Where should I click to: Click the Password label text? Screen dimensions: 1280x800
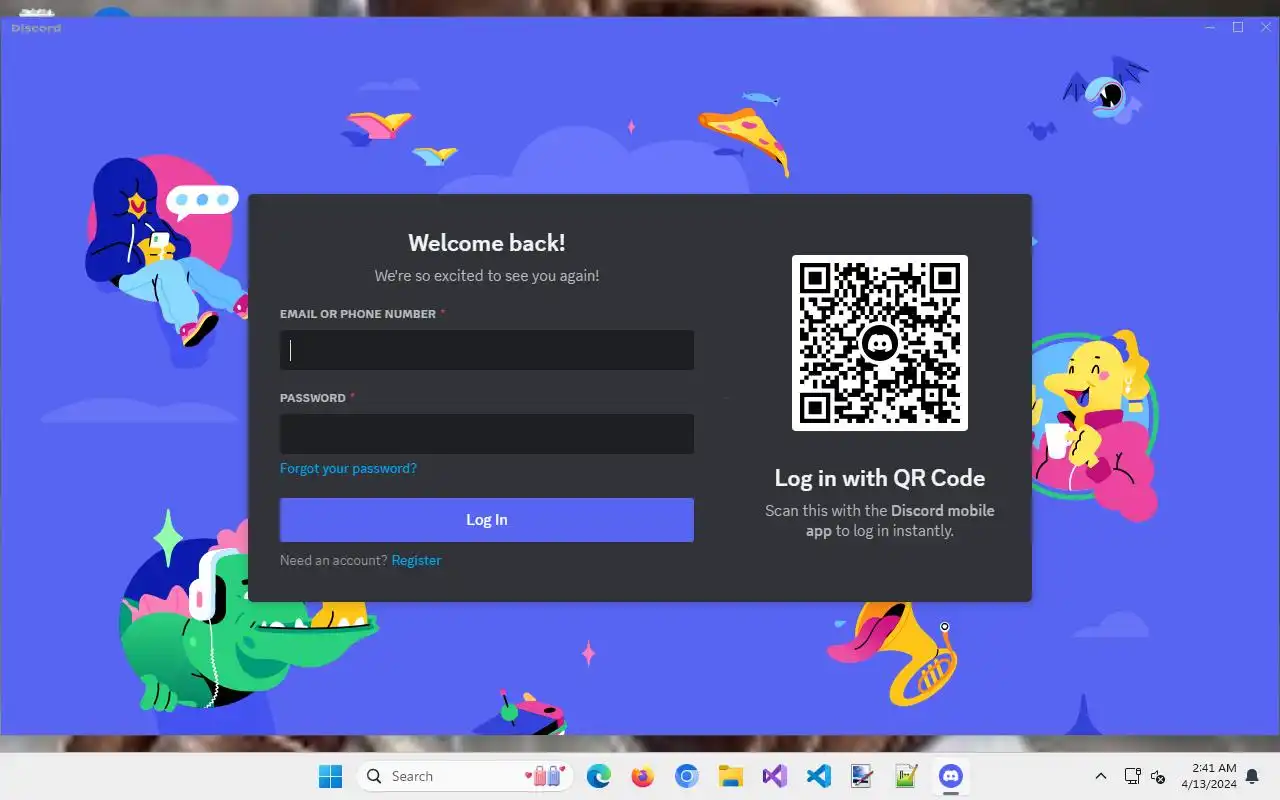pos(313,398)
